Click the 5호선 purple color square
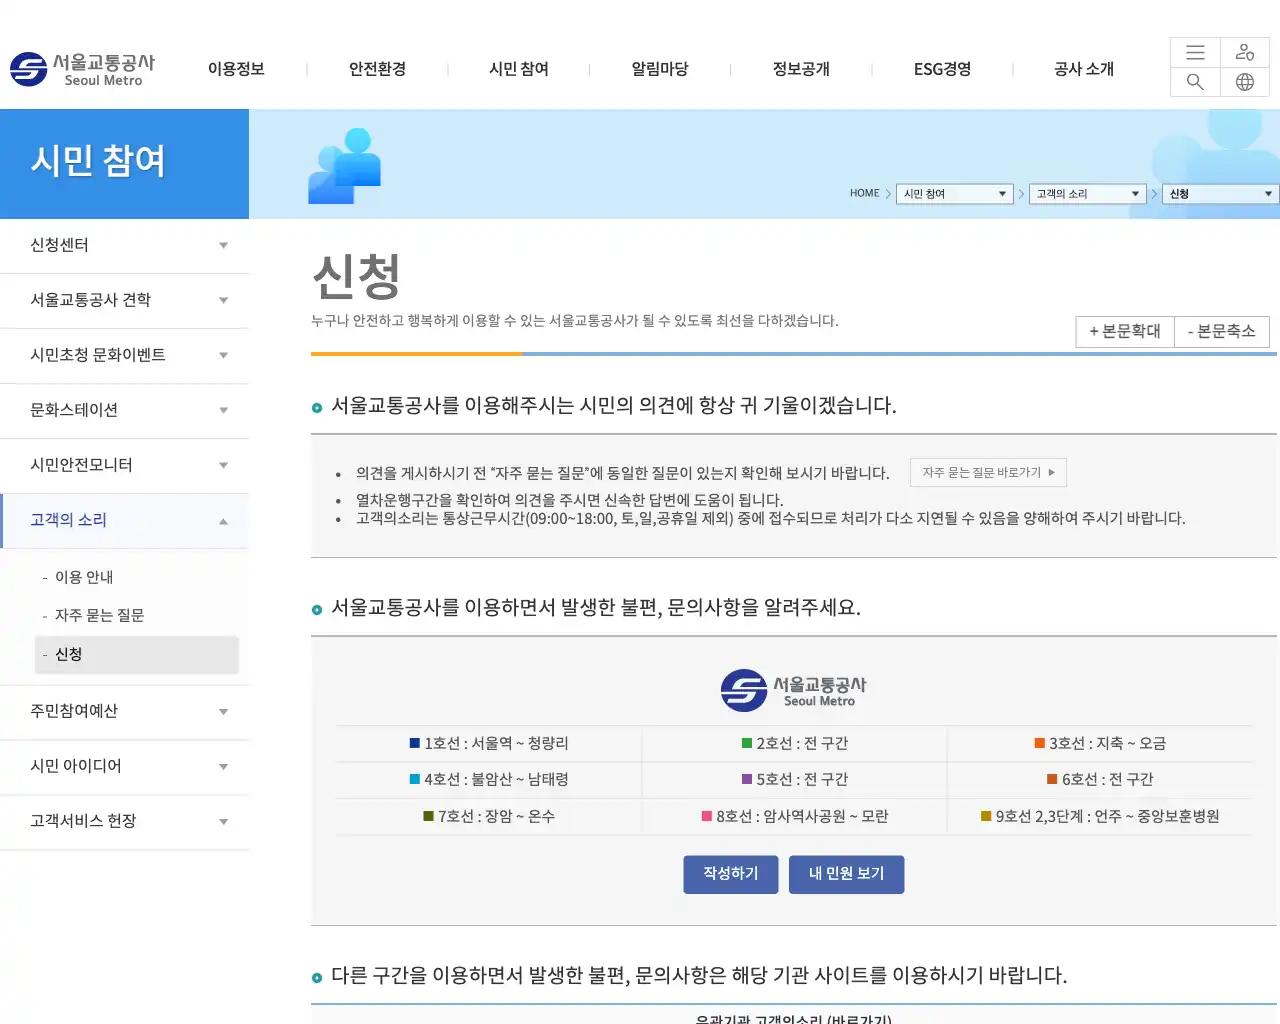 (747, 779)
